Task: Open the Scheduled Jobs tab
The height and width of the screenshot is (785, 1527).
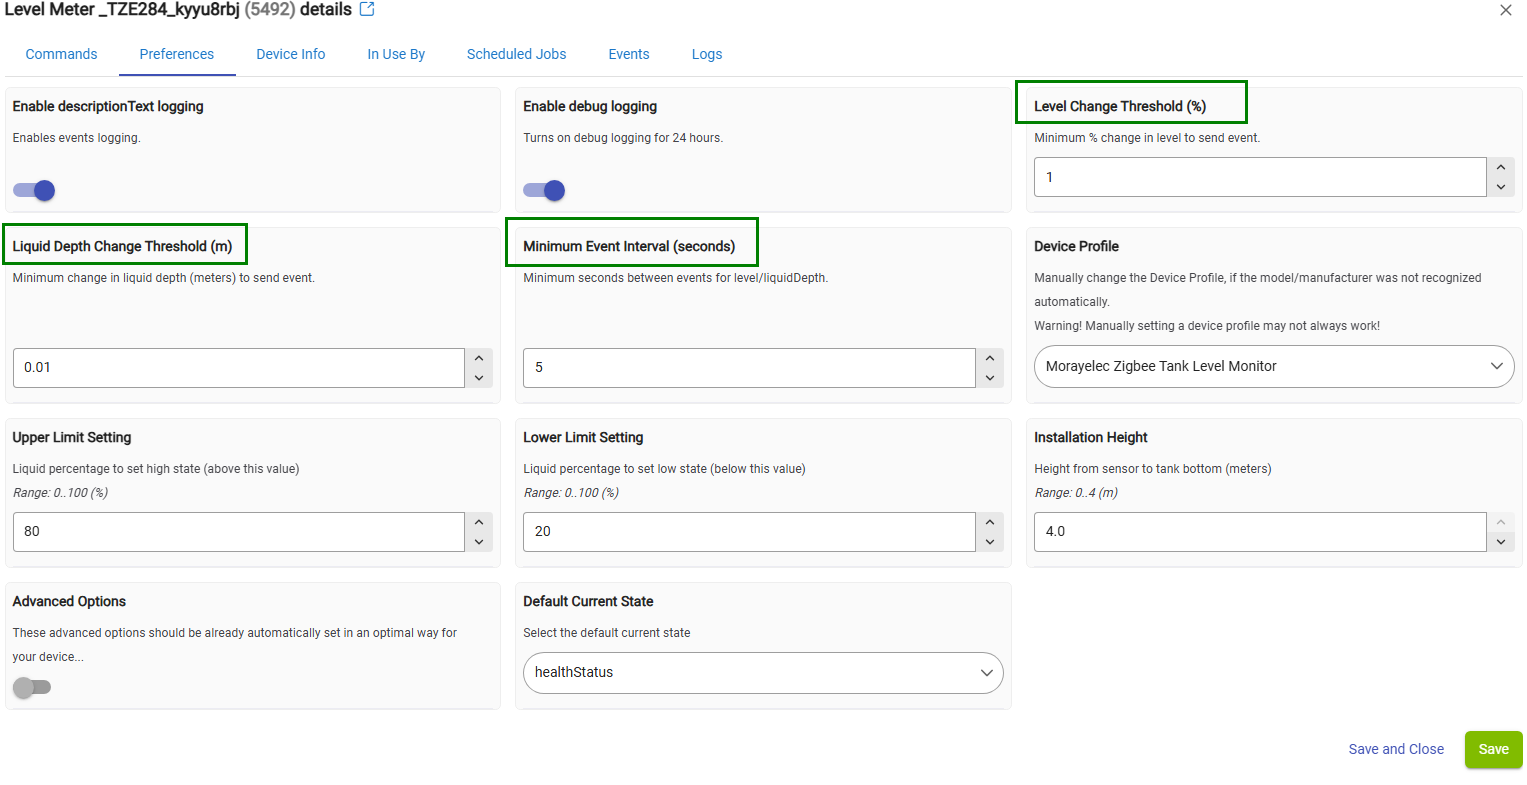Action: click(516, 54)
